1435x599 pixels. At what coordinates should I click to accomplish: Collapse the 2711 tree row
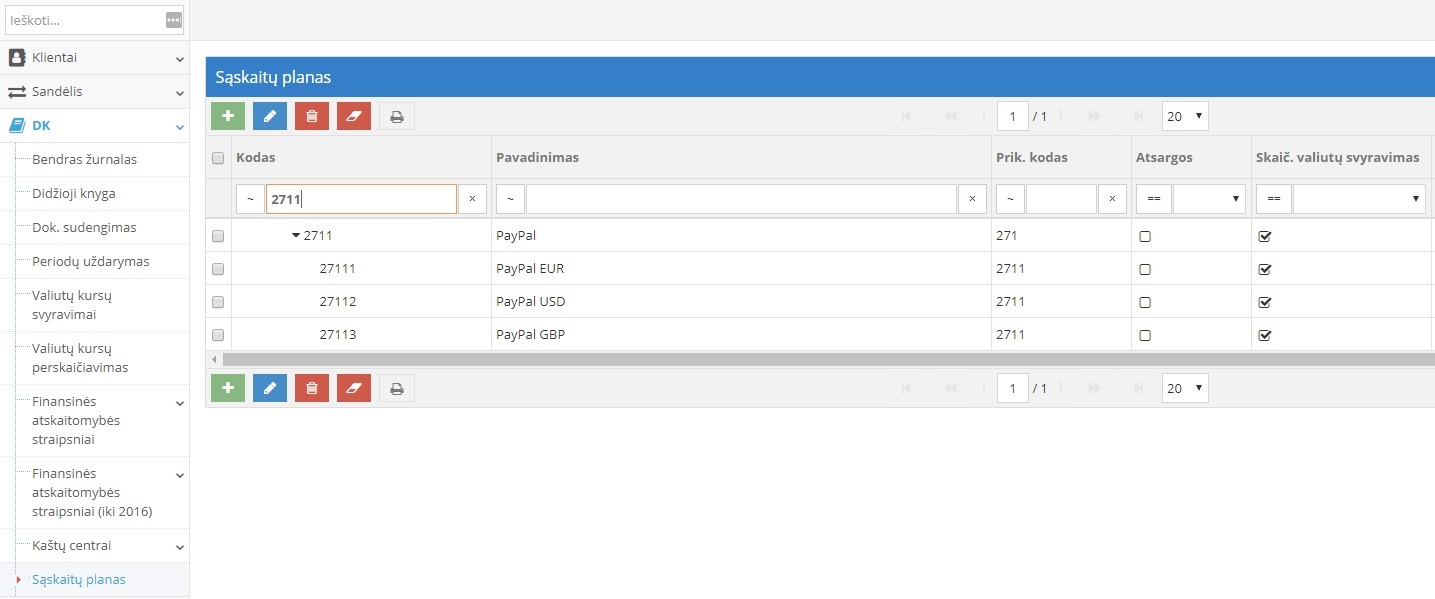click(295, 236)
